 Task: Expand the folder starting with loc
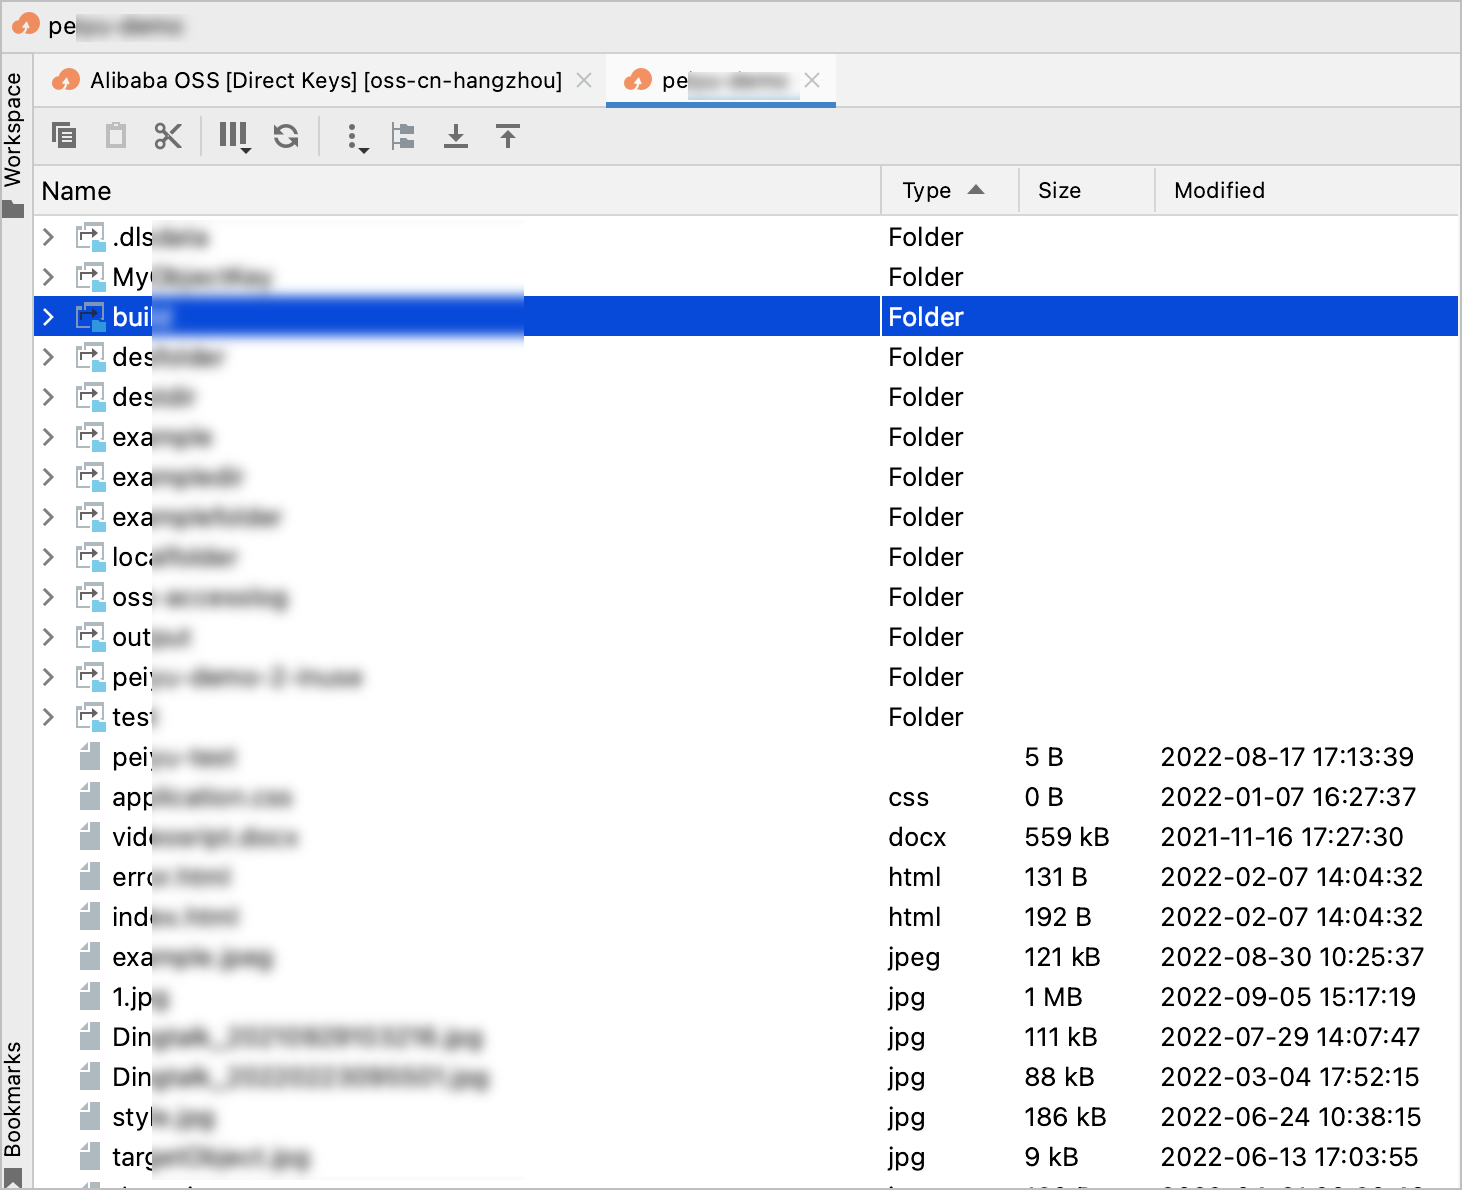pos(48,557)
